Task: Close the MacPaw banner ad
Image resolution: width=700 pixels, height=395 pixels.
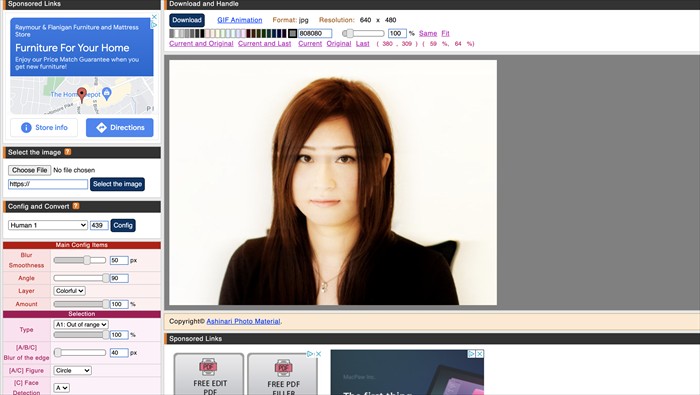Action: (479, 354)
